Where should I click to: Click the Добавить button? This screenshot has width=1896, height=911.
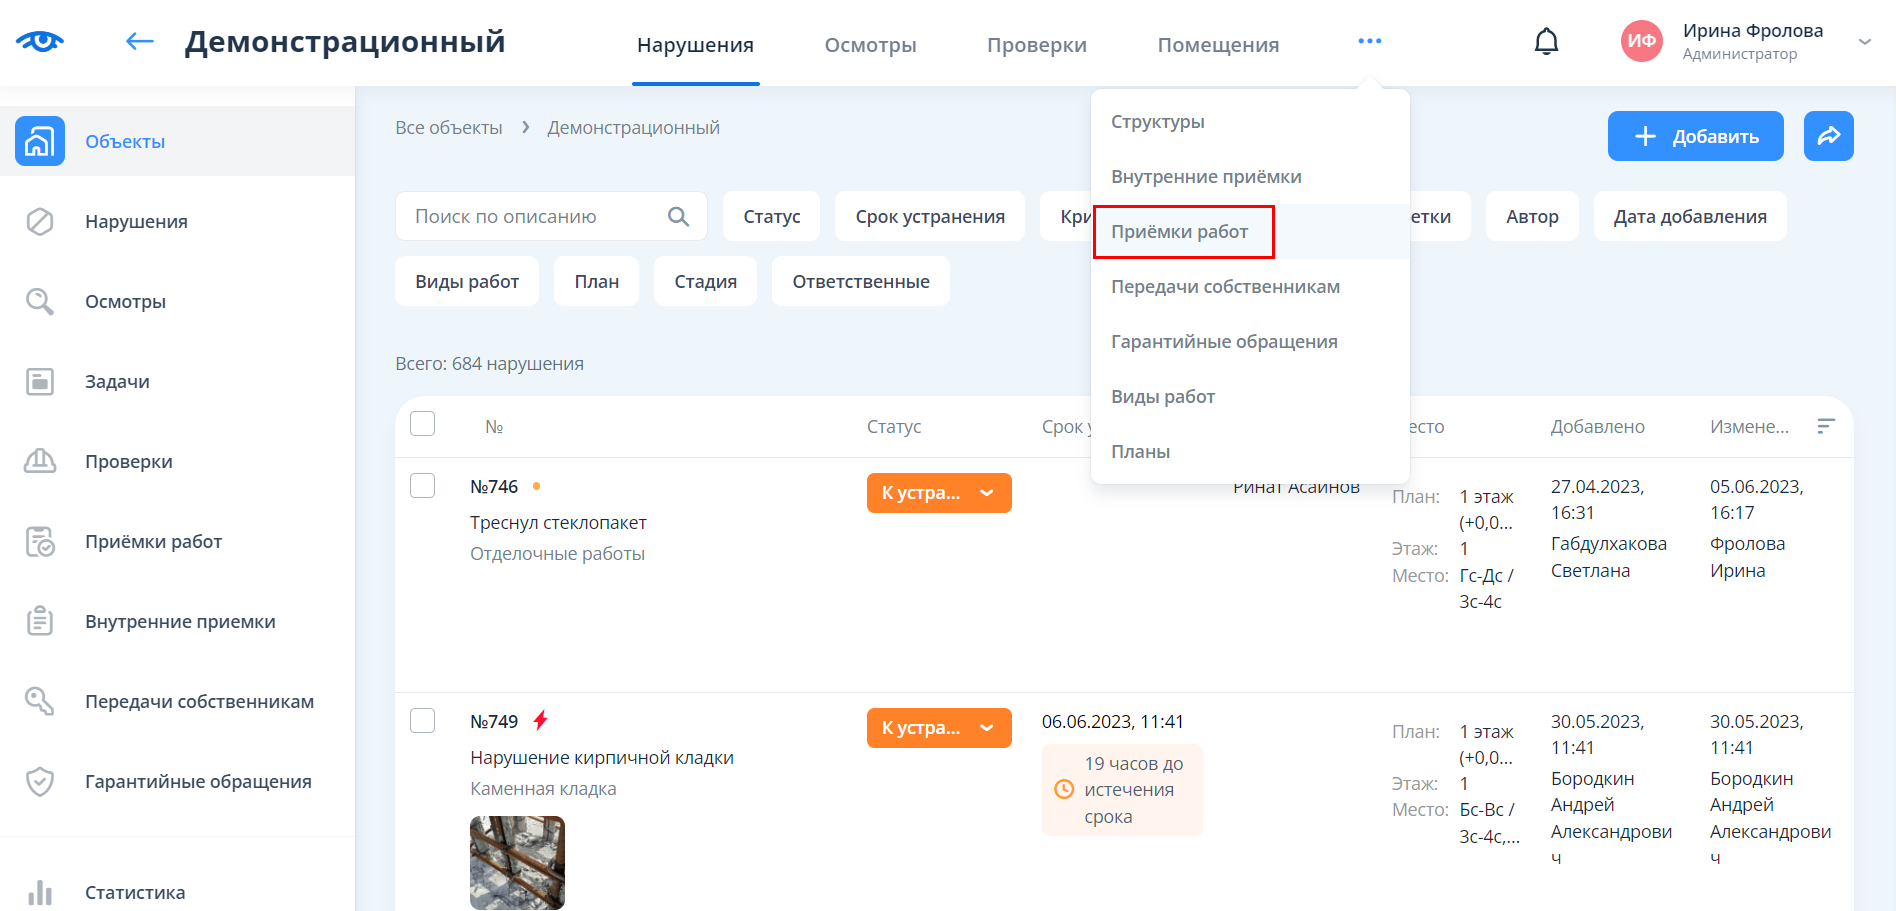tap(1695, 136)
